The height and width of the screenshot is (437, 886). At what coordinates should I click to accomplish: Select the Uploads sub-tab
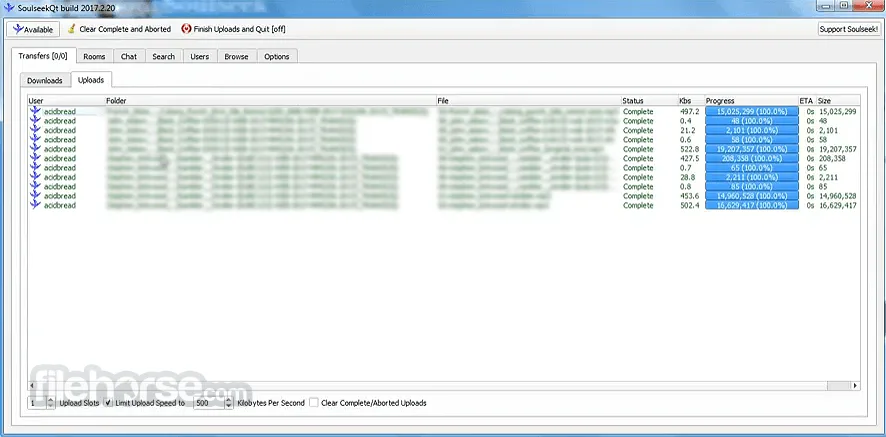(x=91, y=80)
